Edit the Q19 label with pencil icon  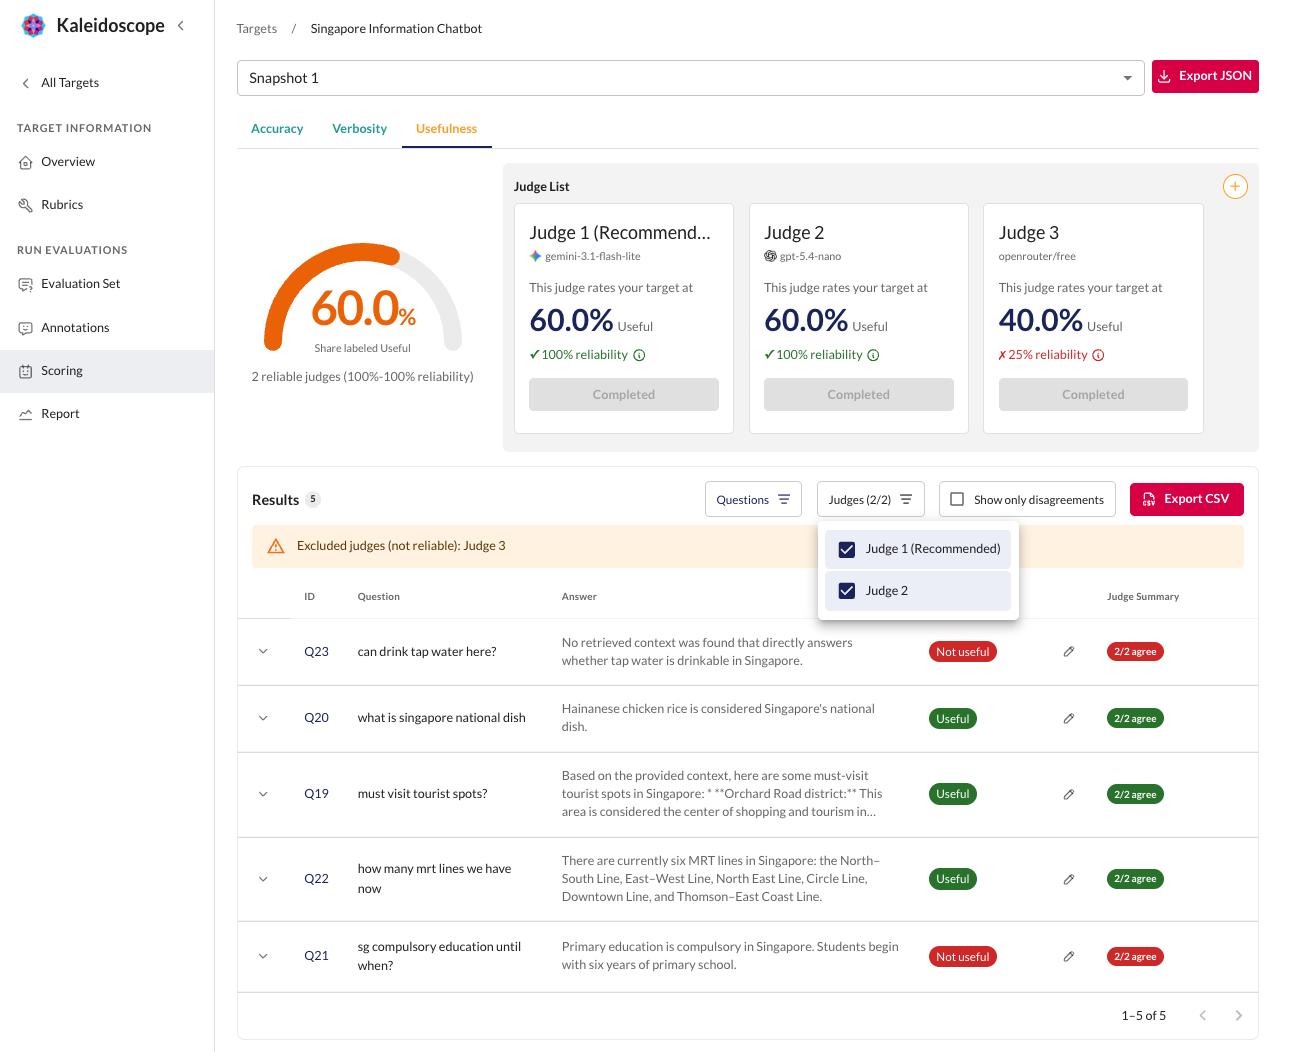[x=1069, y=795]
